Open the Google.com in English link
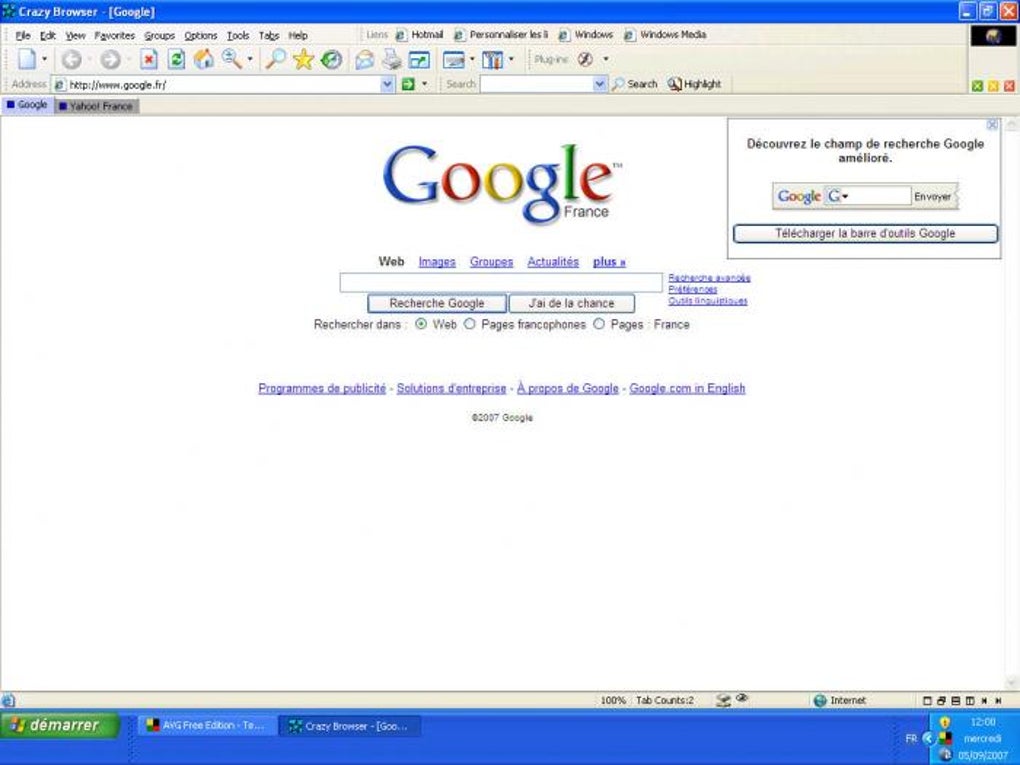 (687, 388)
